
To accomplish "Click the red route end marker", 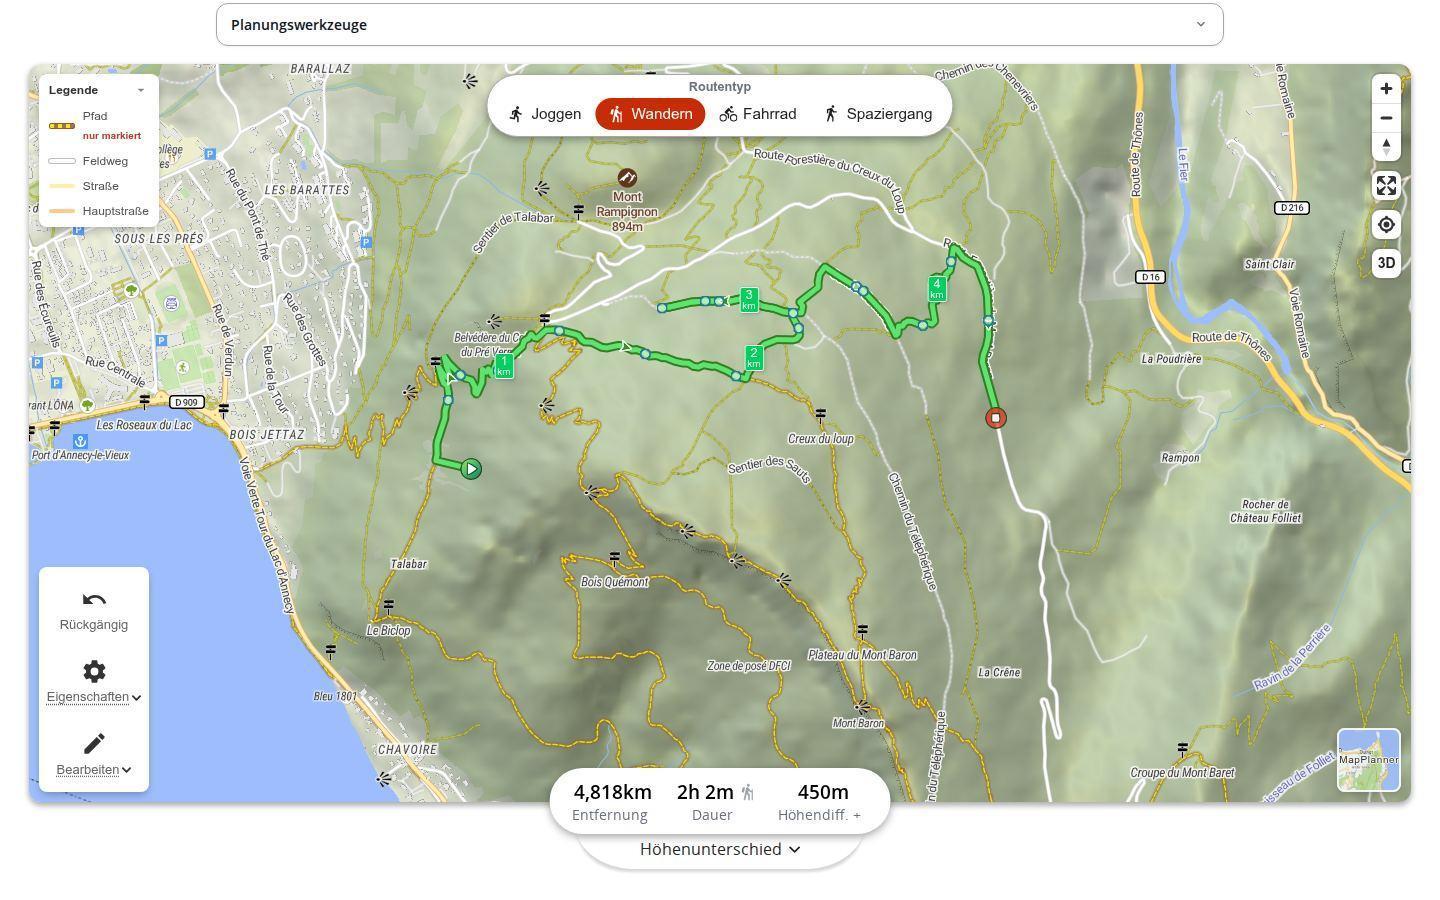I will click(995, 418).
